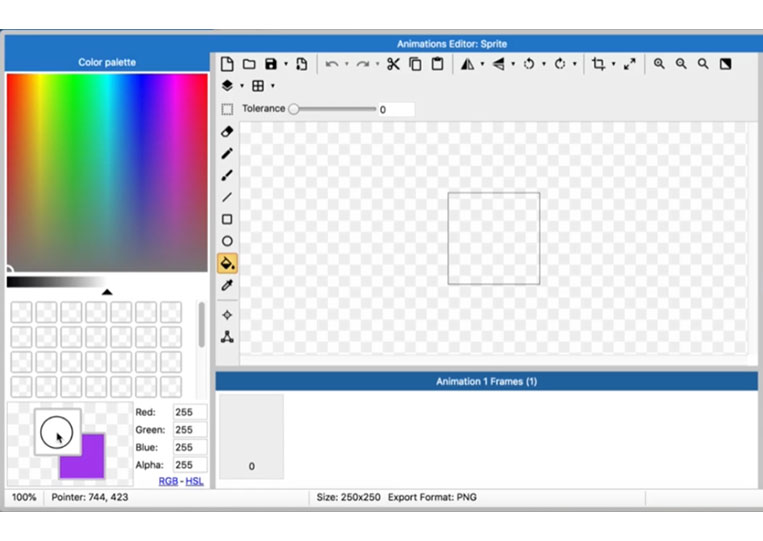Viewport: 763px width, 541px height.
Task: Expand the undo history dropdown arrow
Action: pos(346,64)
